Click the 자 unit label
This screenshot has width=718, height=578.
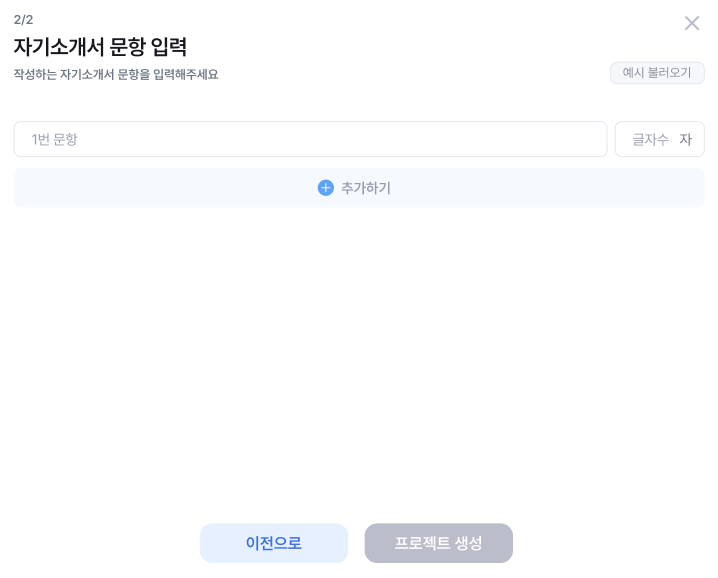pos(686,139)
